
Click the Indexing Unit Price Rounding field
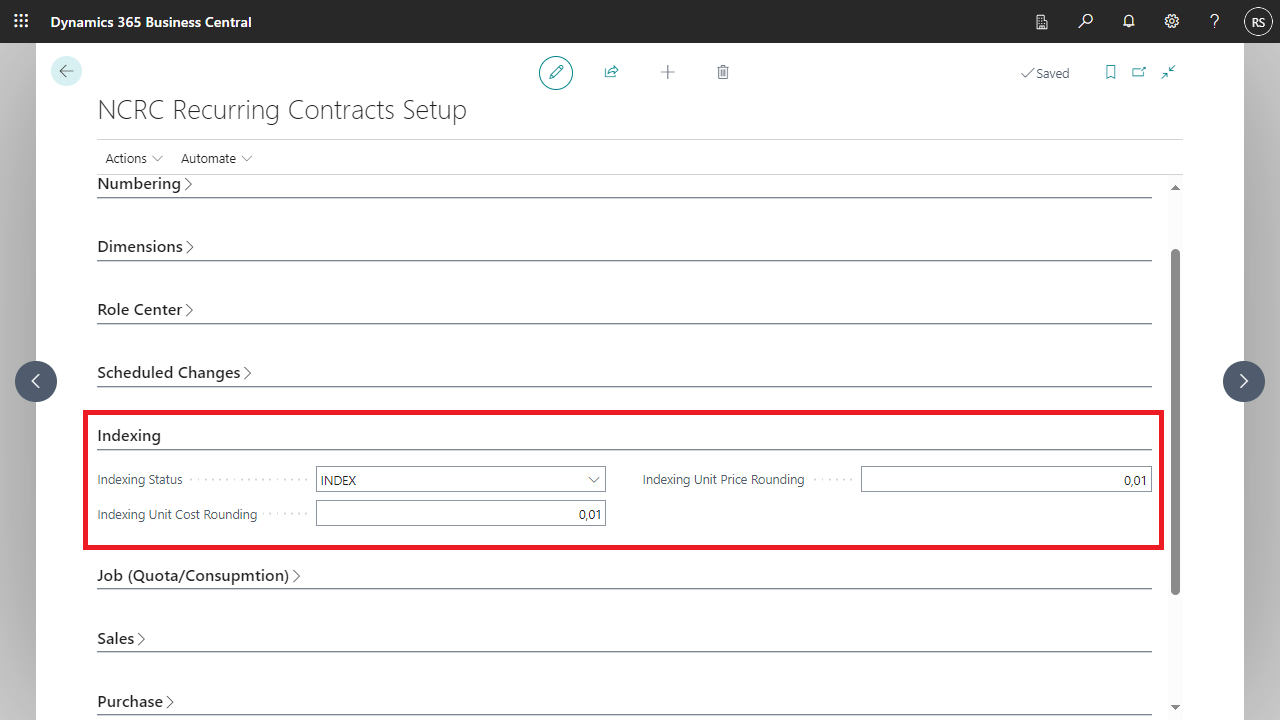[1005, 480]
